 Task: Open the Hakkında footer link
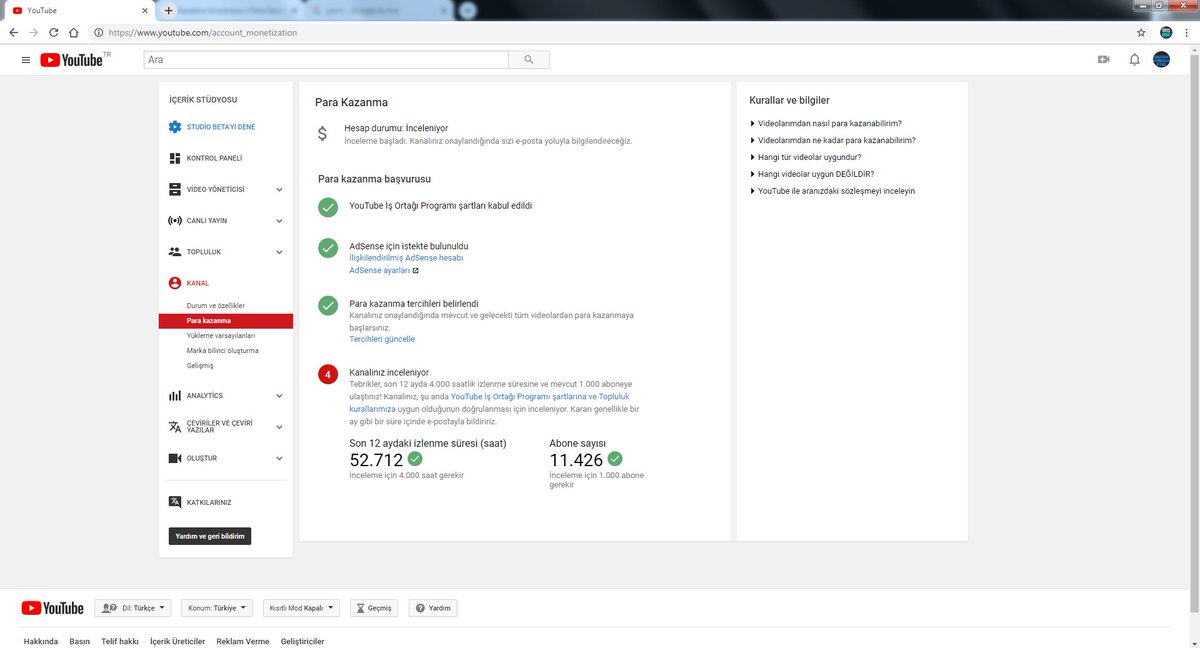41,641
